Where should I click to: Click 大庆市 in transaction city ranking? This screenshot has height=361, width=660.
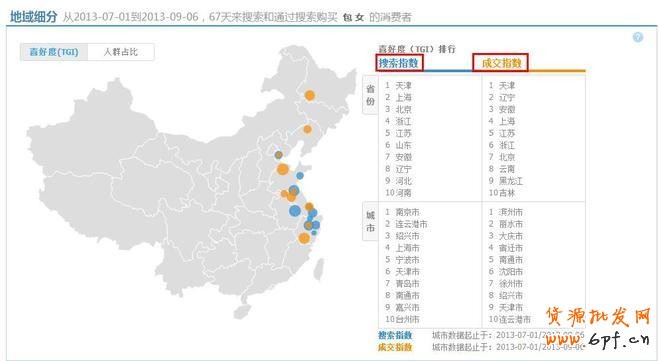click(511, 236)
